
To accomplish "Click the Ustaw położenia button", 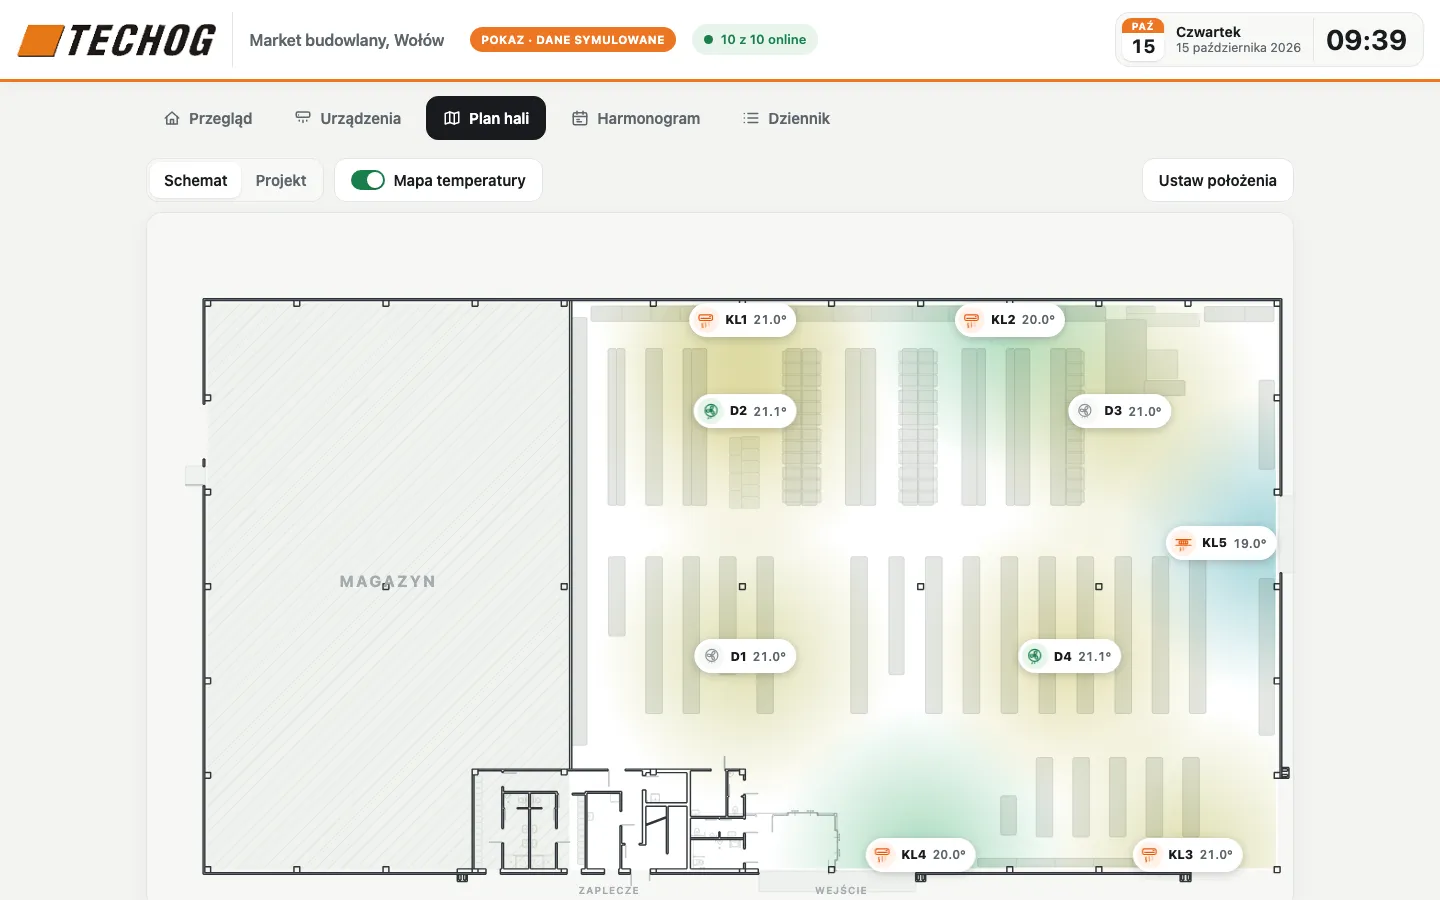I will pos(1218,180).
